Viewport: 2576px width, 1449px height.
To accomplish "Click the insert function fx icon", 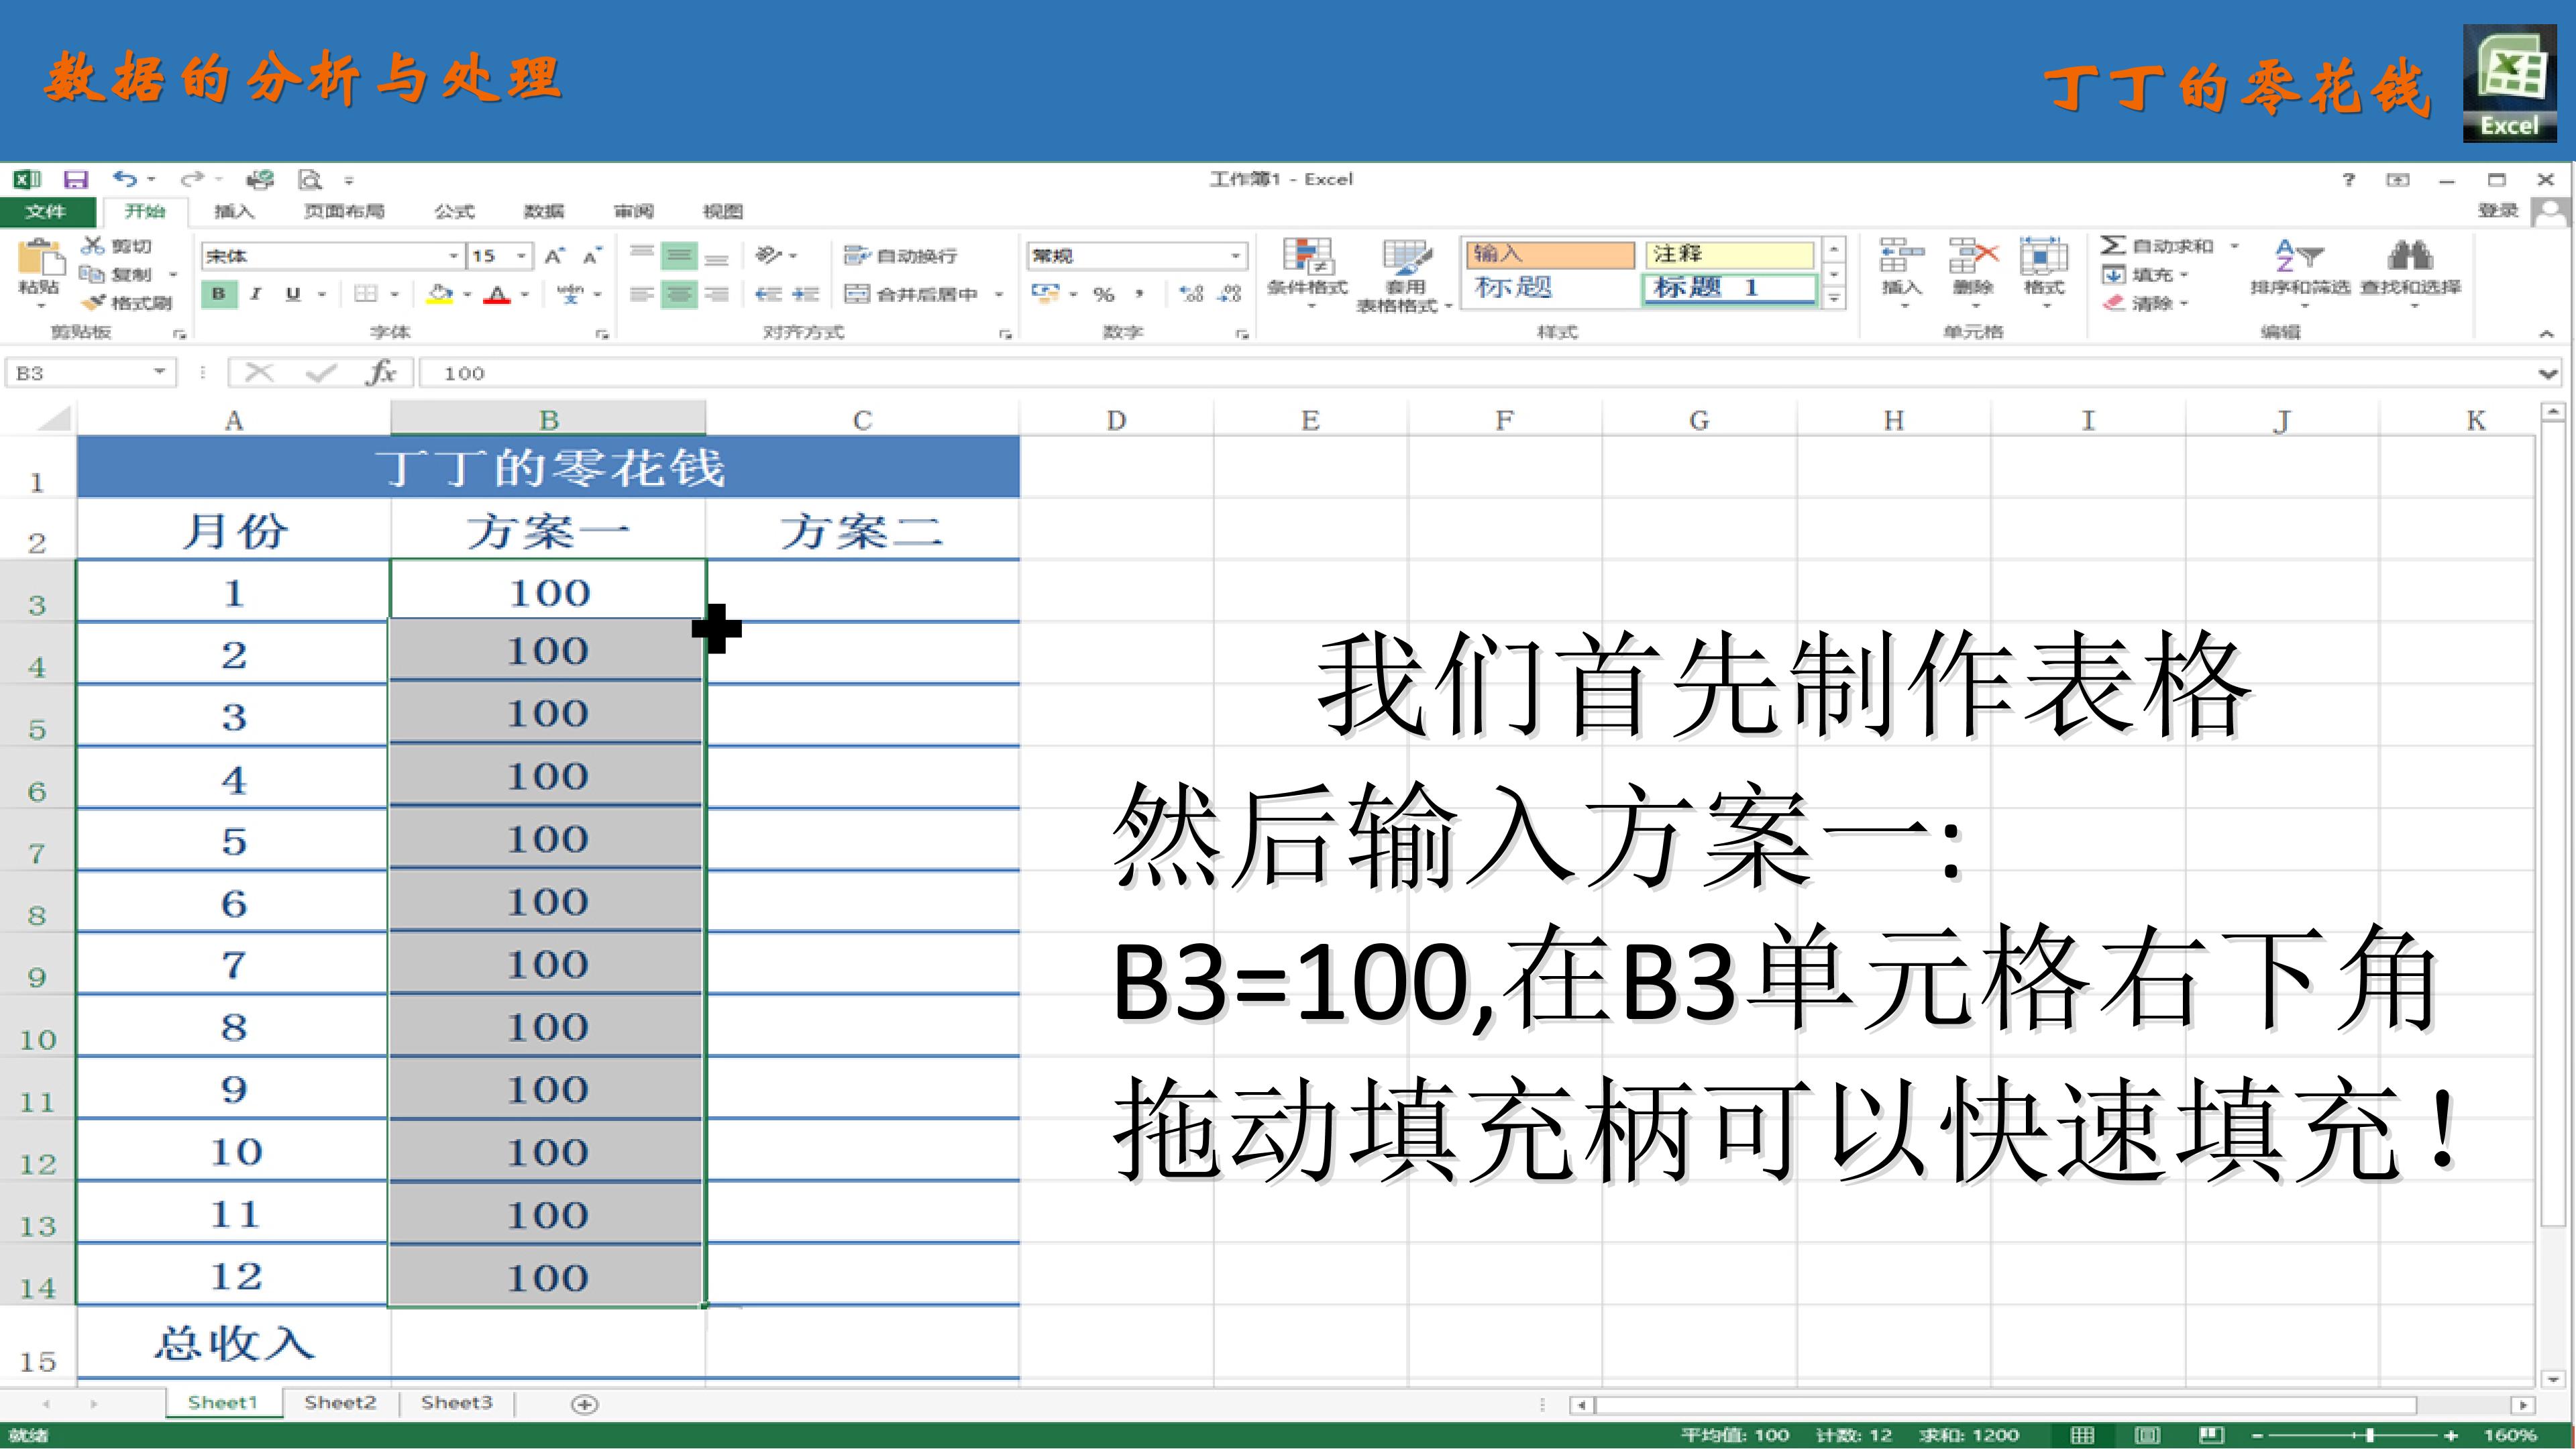I will [x=381, y=373].
